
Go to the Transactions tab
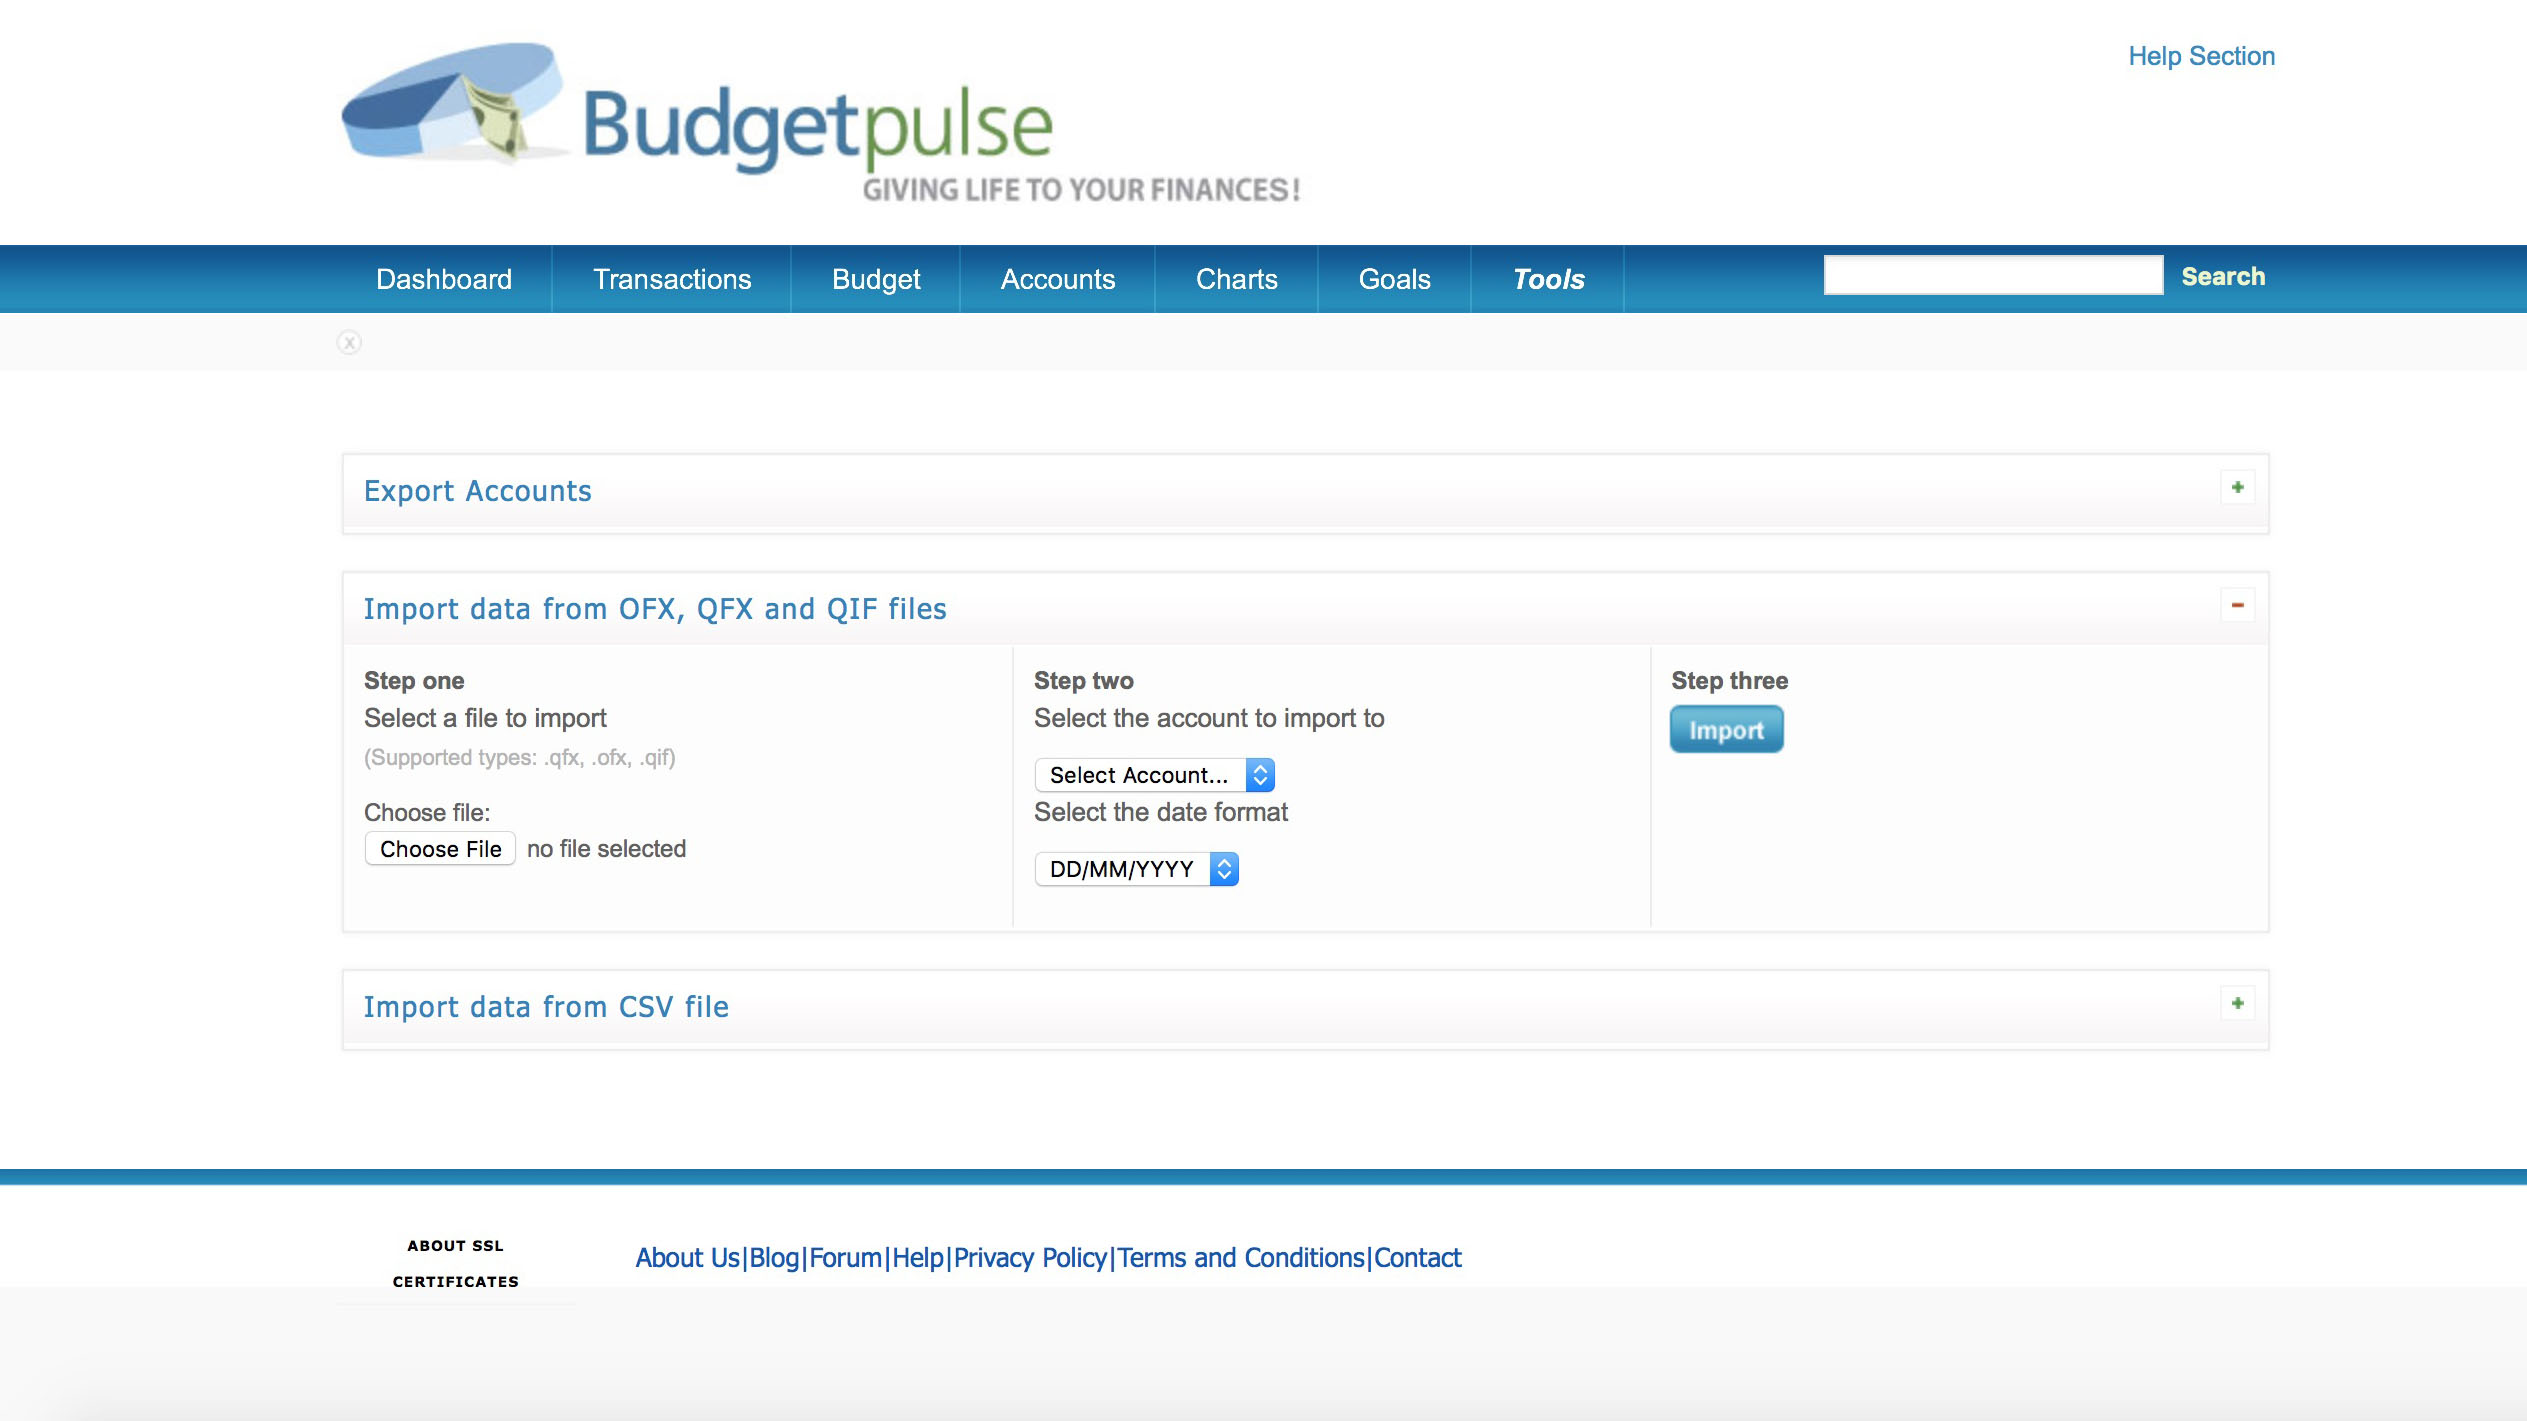coord(672,279)
